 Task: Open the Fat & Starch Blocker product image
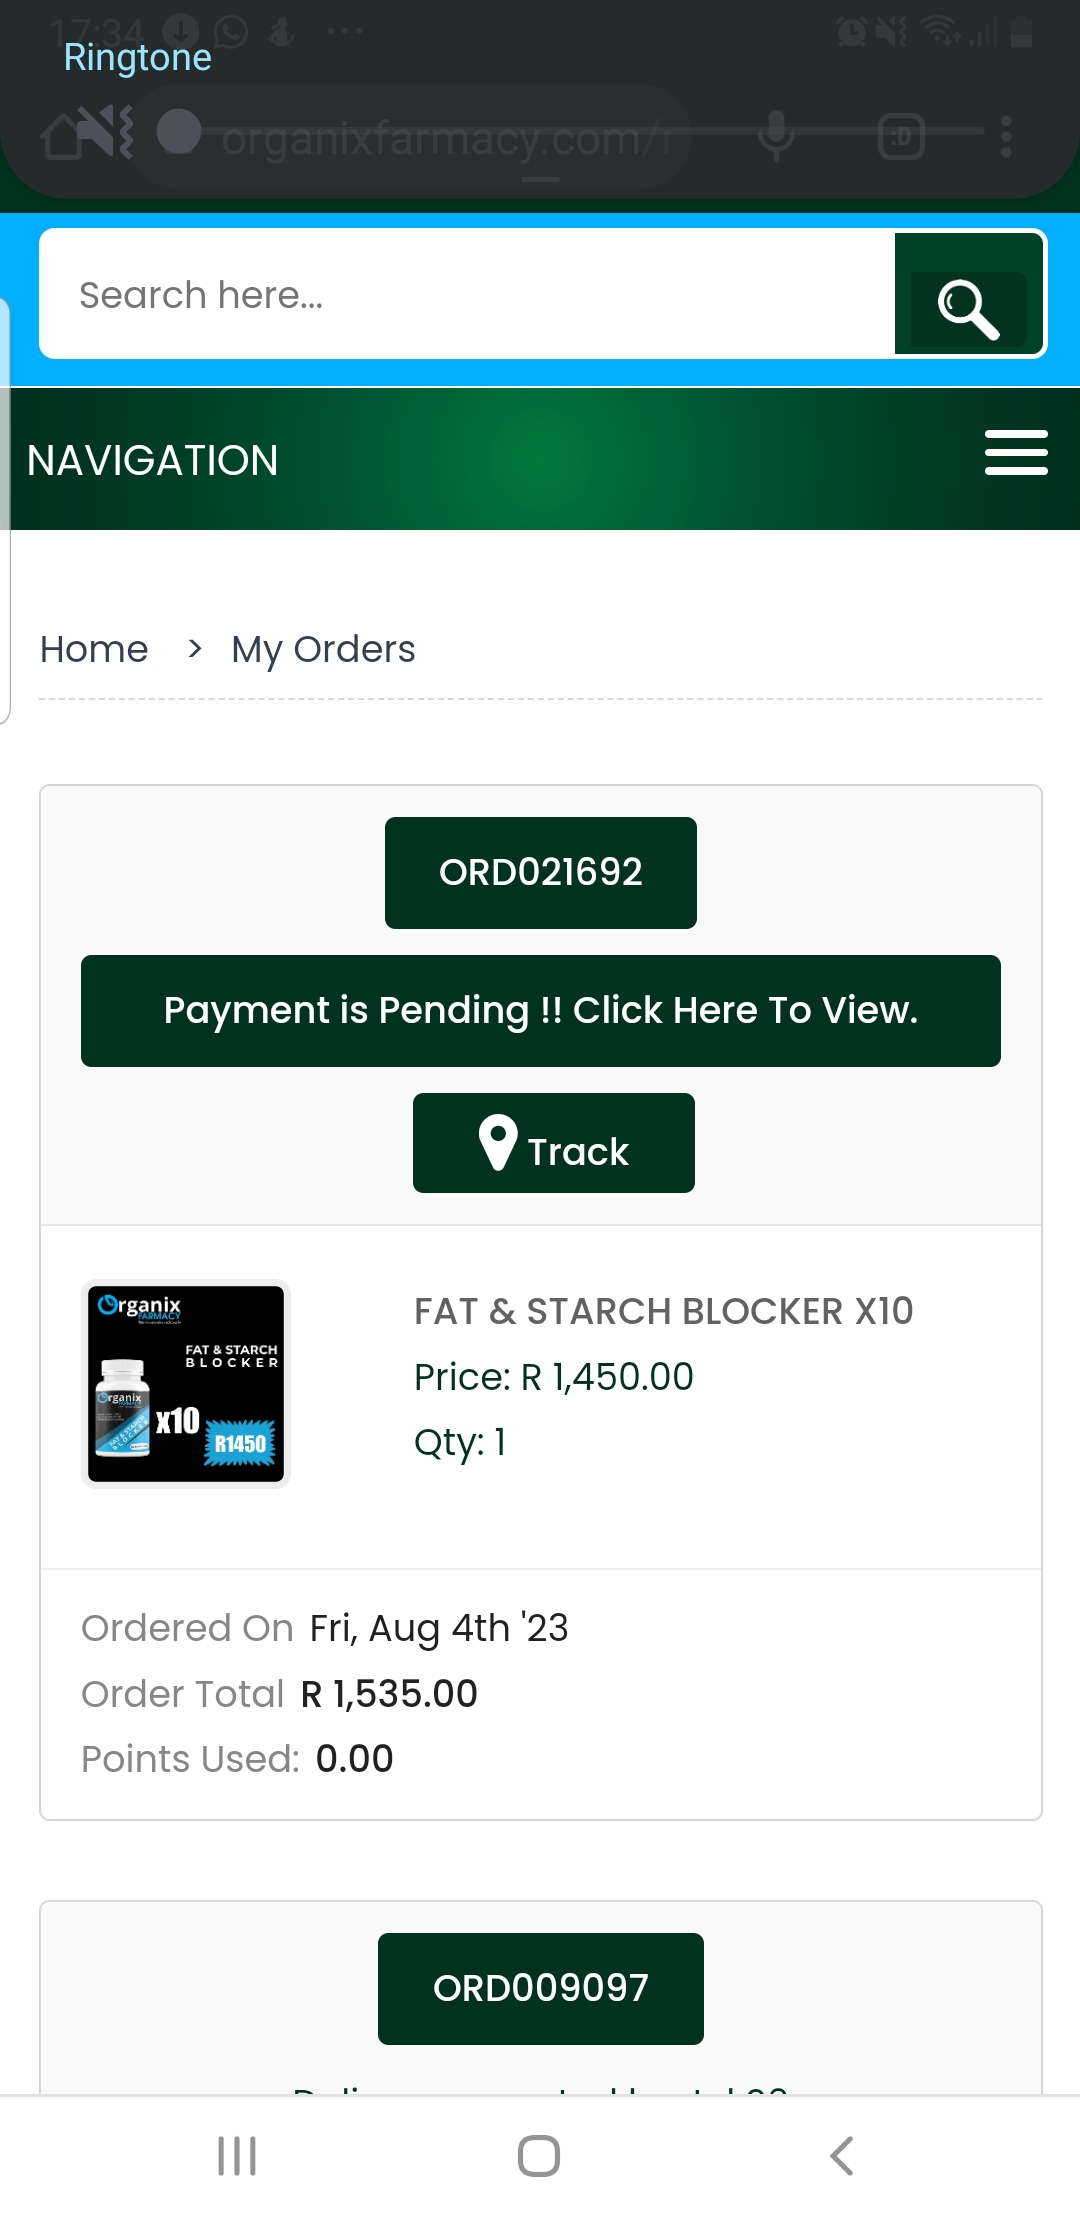(x=186, y=1384)
